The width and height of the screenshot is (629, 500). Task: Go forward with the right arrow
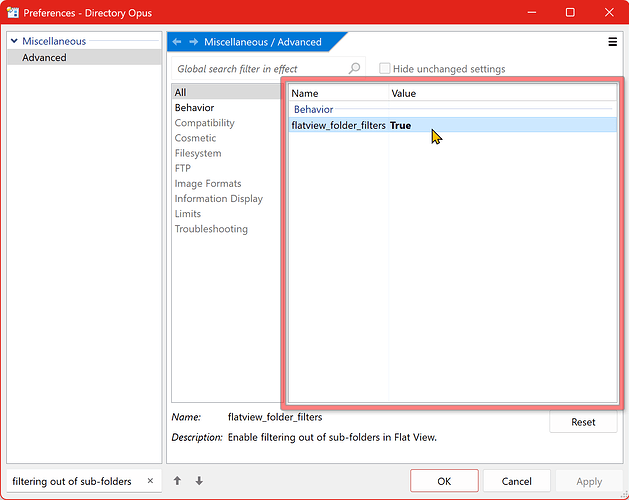(194, 42)
